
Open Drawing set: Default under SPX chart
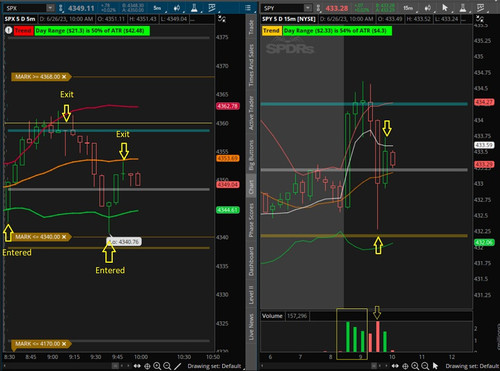(214, 366)
